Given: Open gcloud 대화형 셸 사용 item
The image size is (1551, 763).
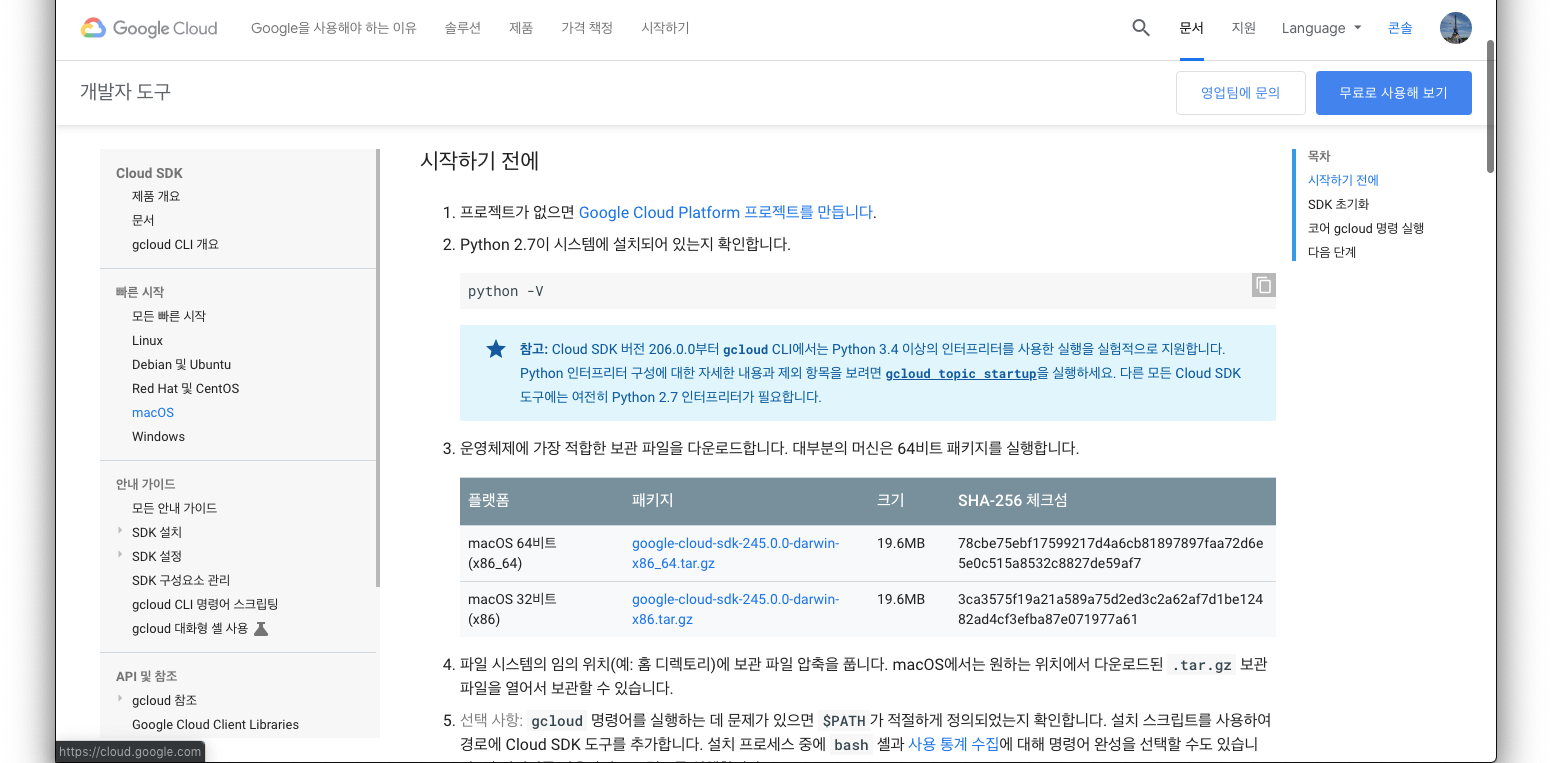Looking at the screenshot, I should tap(190, 628).
